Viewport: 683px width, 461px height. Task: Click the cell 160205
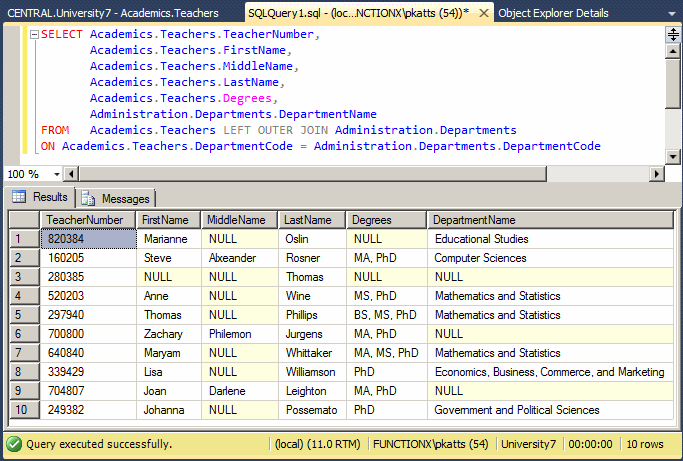pos(88,258)
